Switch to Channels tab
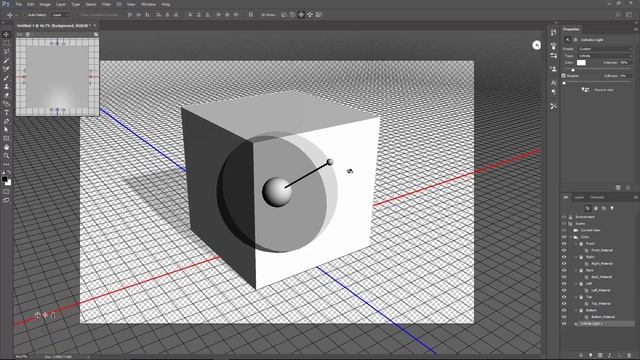Viewport: 640px width, 360px height. click(597, 198)
